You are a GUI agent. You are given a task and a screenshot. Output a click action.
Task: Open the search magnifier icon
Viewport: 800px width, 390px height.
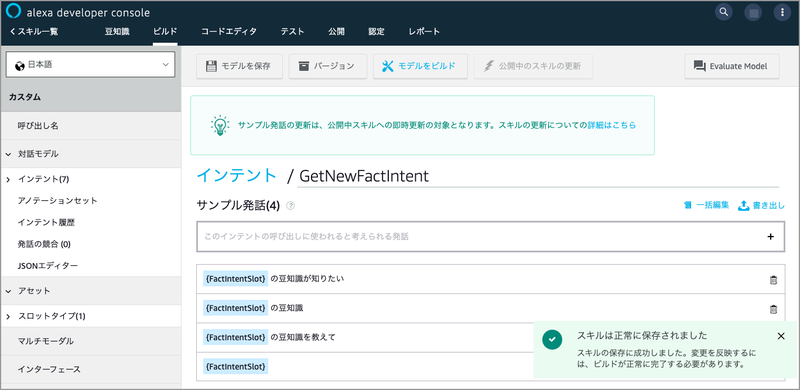[723, 12]
